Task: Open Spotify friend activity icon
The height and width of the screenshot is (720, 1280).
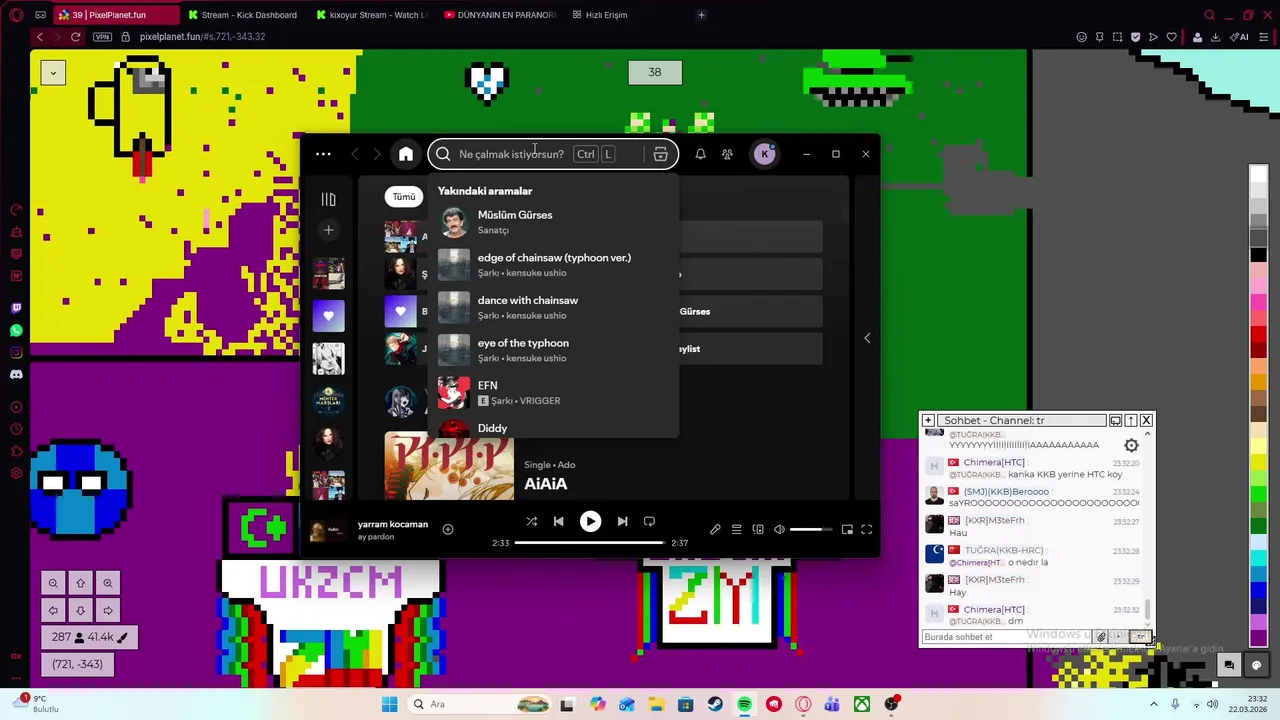Action: (x=727, y=154)
